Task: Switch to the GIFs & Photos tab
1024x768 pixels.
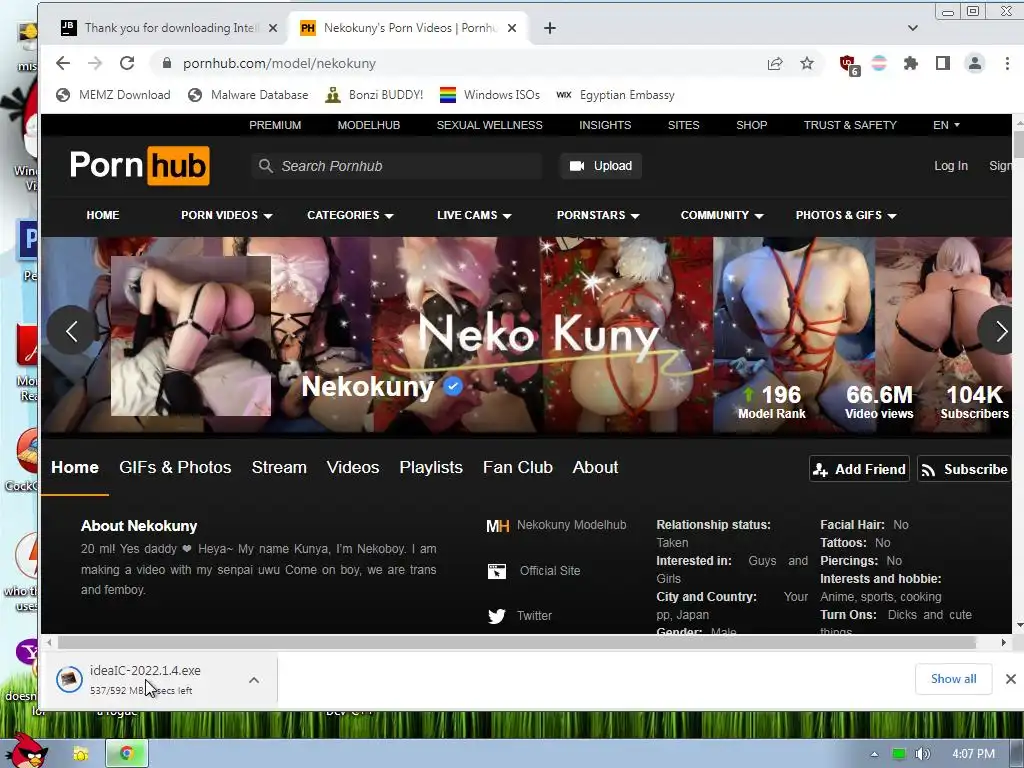Action: click(x=175, y=468)
